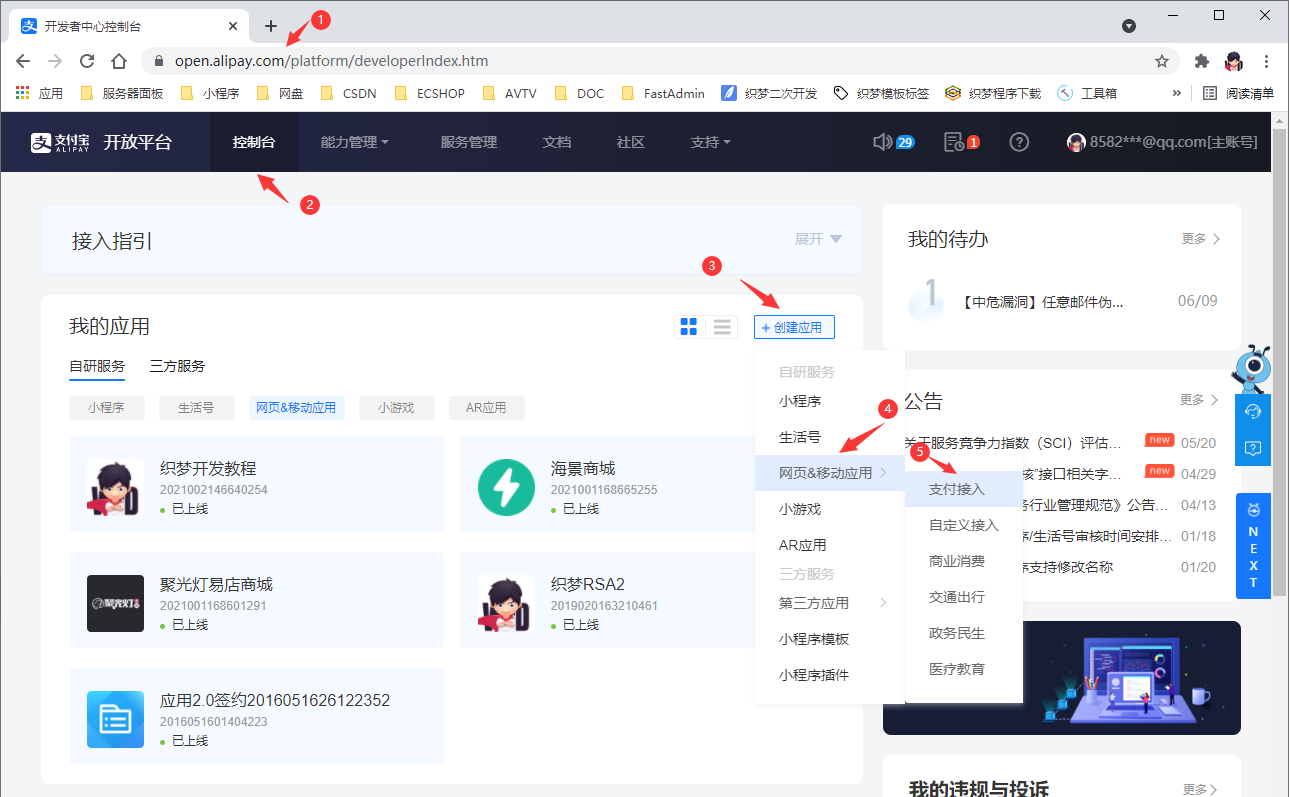Reload the current page
This screenshot has height=797, width=1290.
pos(87,61)
